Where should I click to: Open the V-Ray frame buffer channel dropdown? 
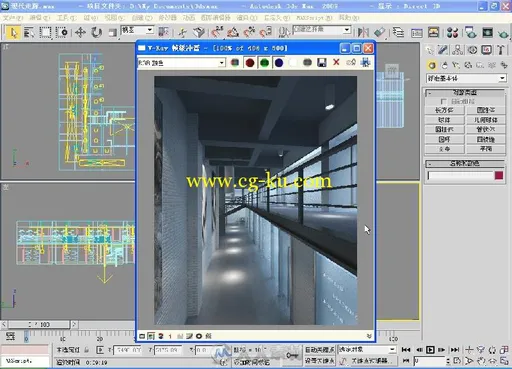[x=181, y=62]
